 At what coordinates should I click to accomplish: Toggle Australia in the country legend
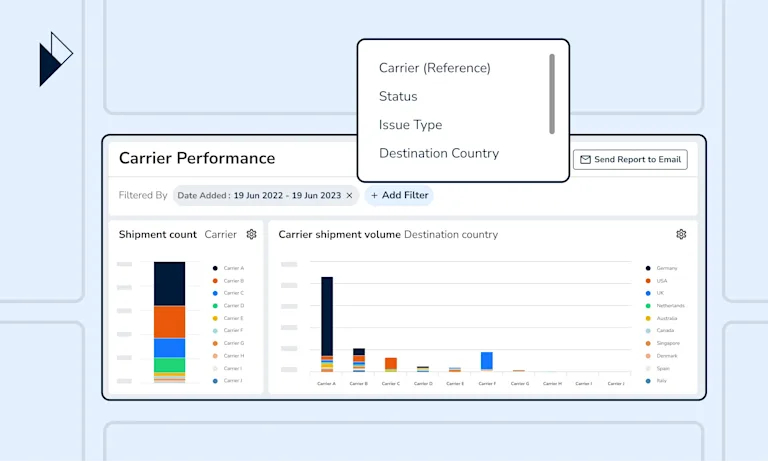pyautogui.click(x=661, y=318)
